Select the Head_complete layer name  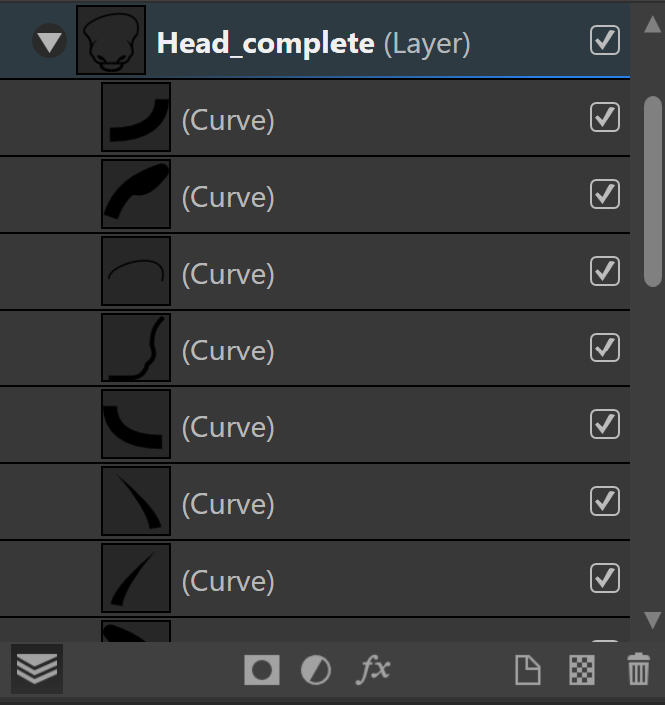click(x=265, y=43)
